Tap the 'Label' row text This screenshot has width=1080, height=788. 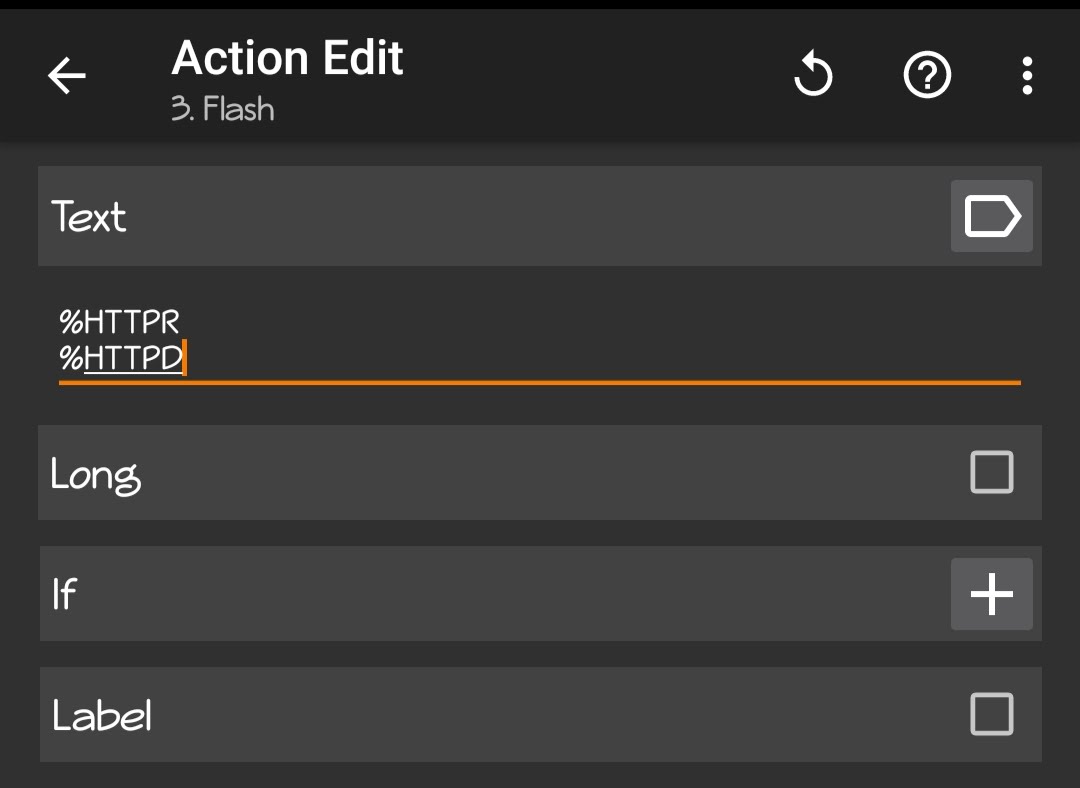(x=102, y=715)
